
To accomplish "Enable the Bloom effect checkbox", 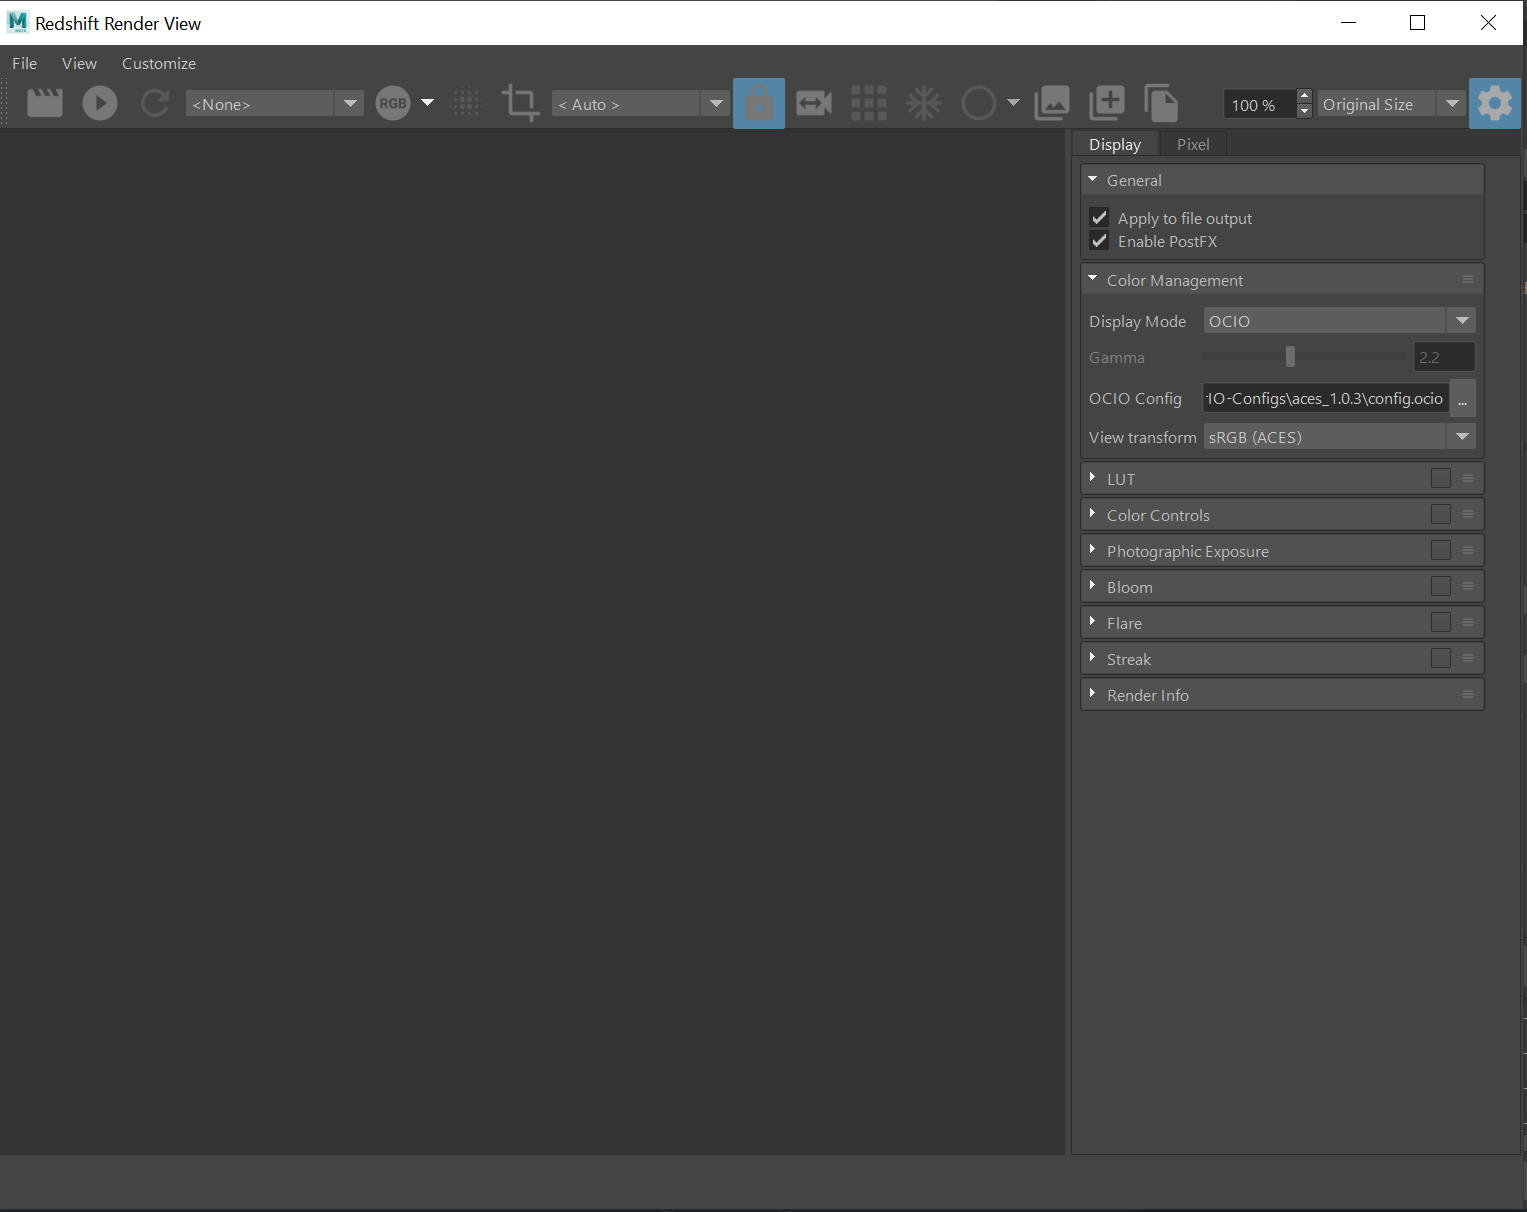I will click(x=1440, y=586).
